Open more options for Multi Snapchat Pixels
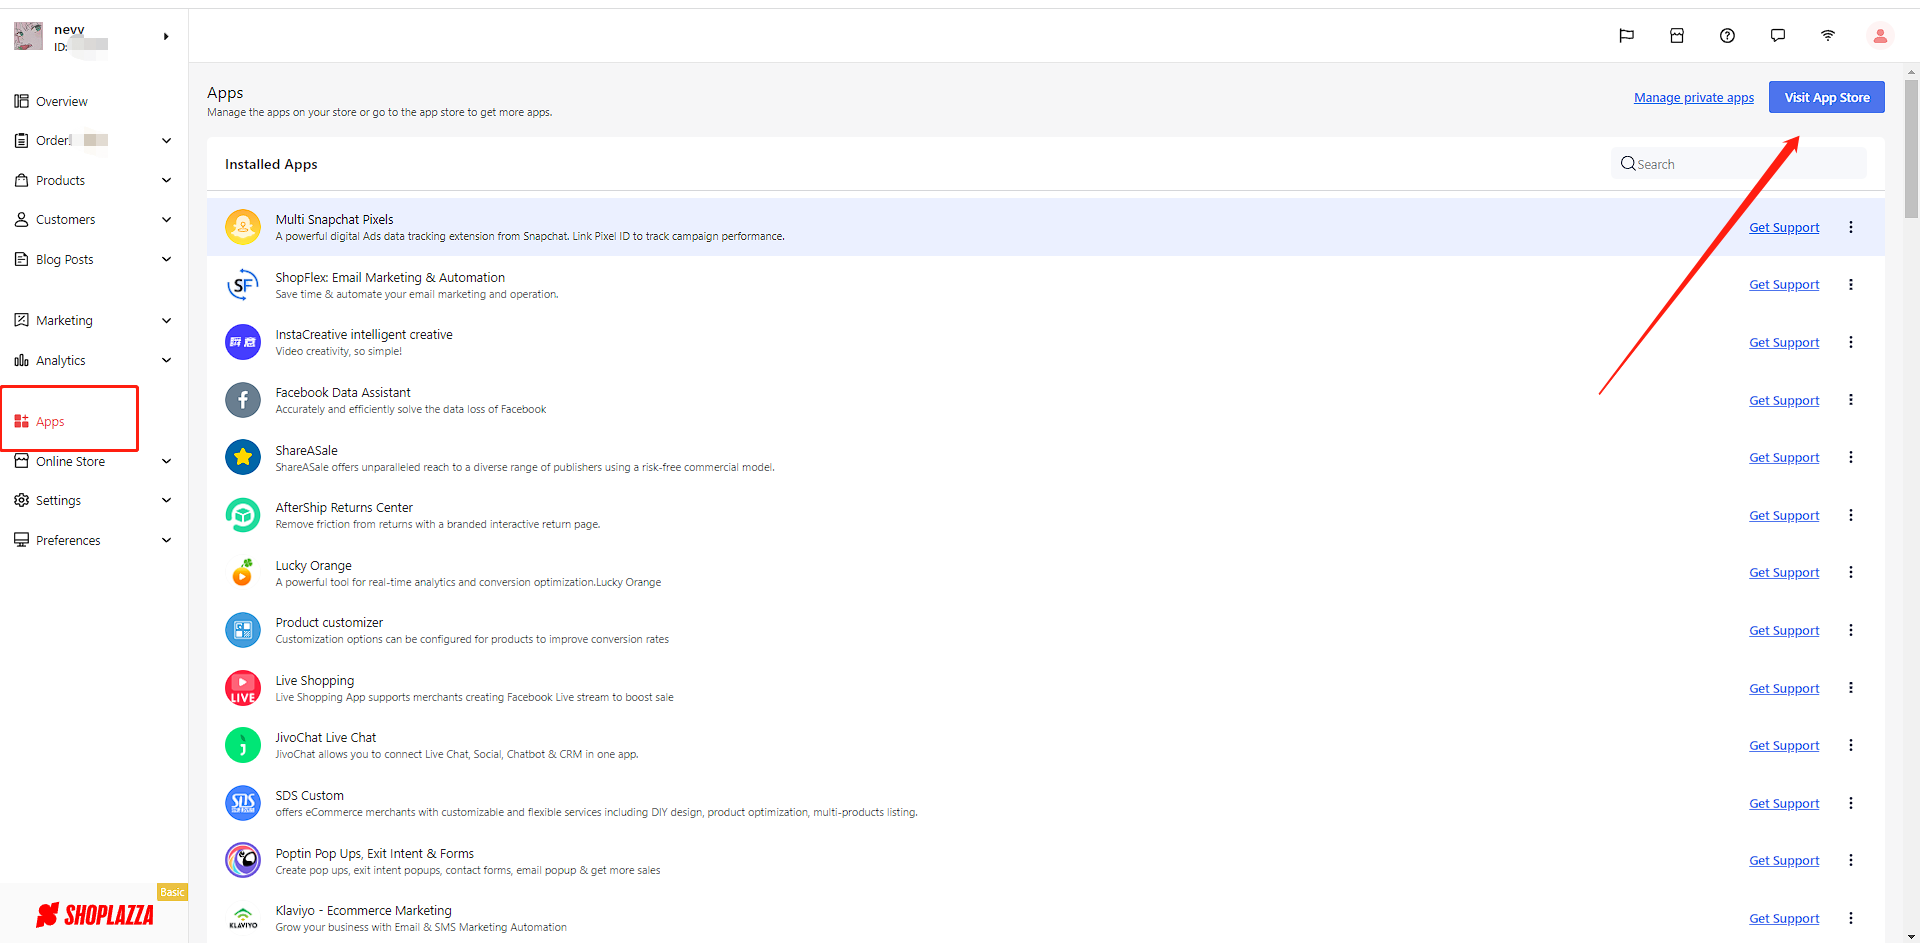Viewport: 1920px width, 943px height. (1851, 227)
